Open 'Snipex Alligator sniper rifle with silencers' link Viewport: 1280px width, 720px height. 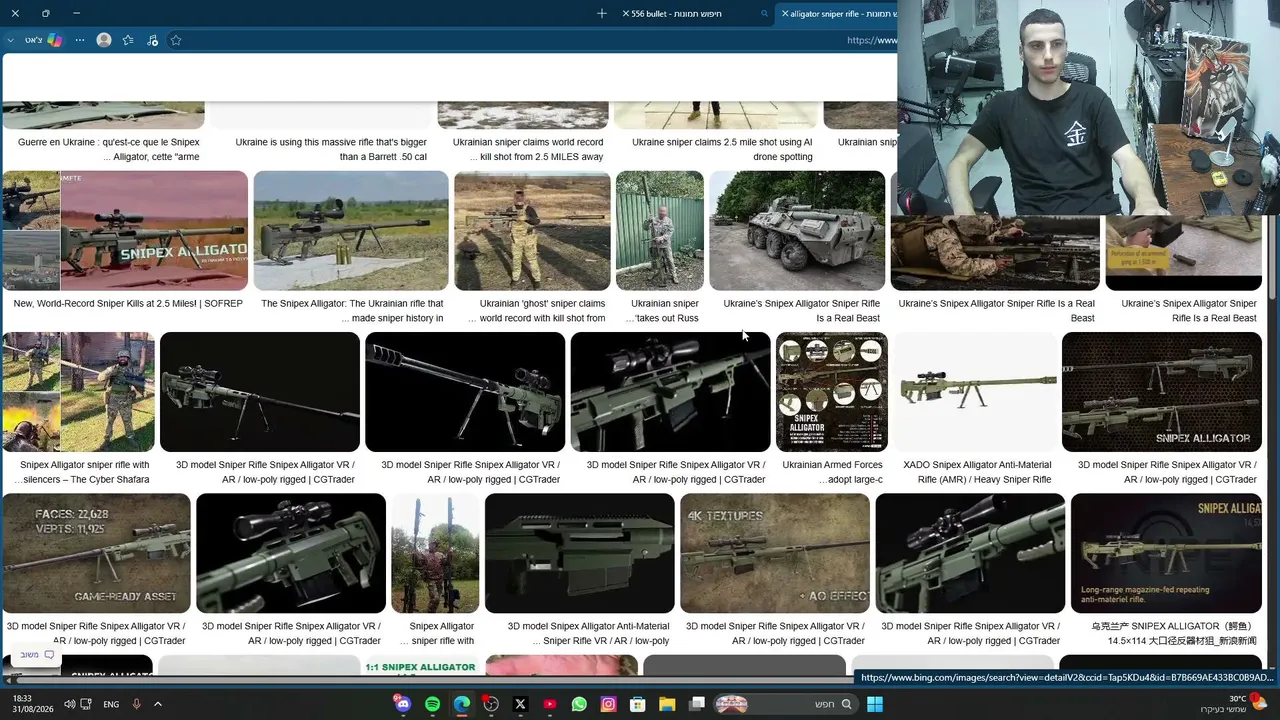click(x=82, y=472)
